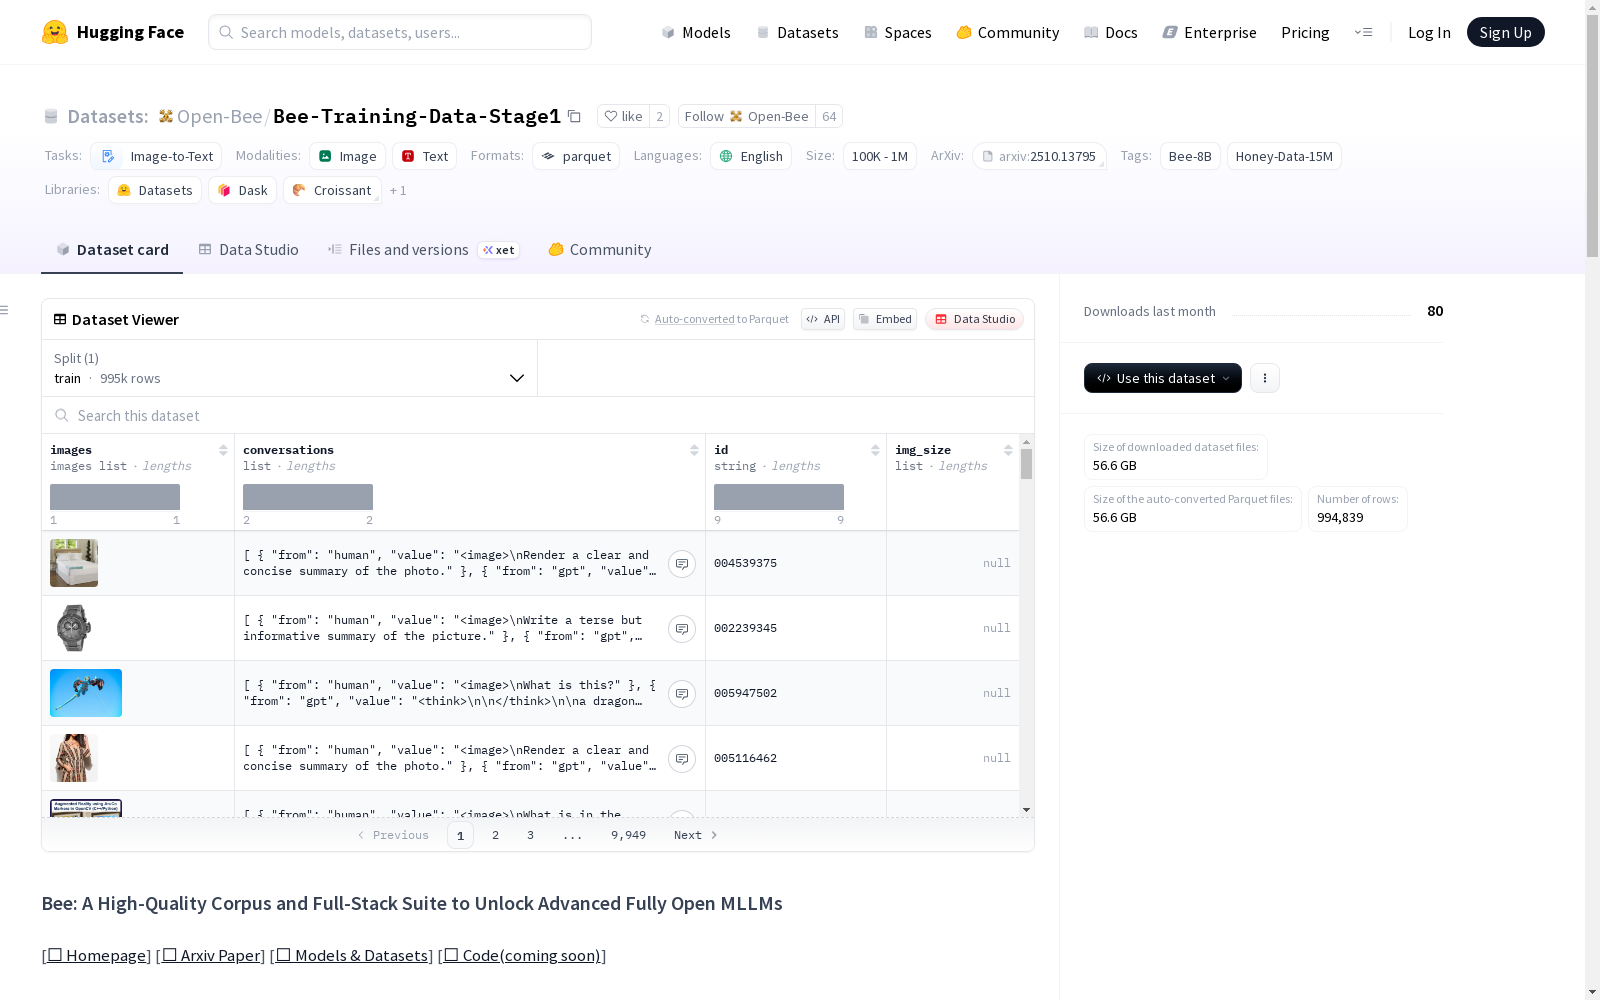Image resolution: width=1600 pixels, height=1000 pixels.
Task: Select the images length histogram bar
Action: pos(115,497)
